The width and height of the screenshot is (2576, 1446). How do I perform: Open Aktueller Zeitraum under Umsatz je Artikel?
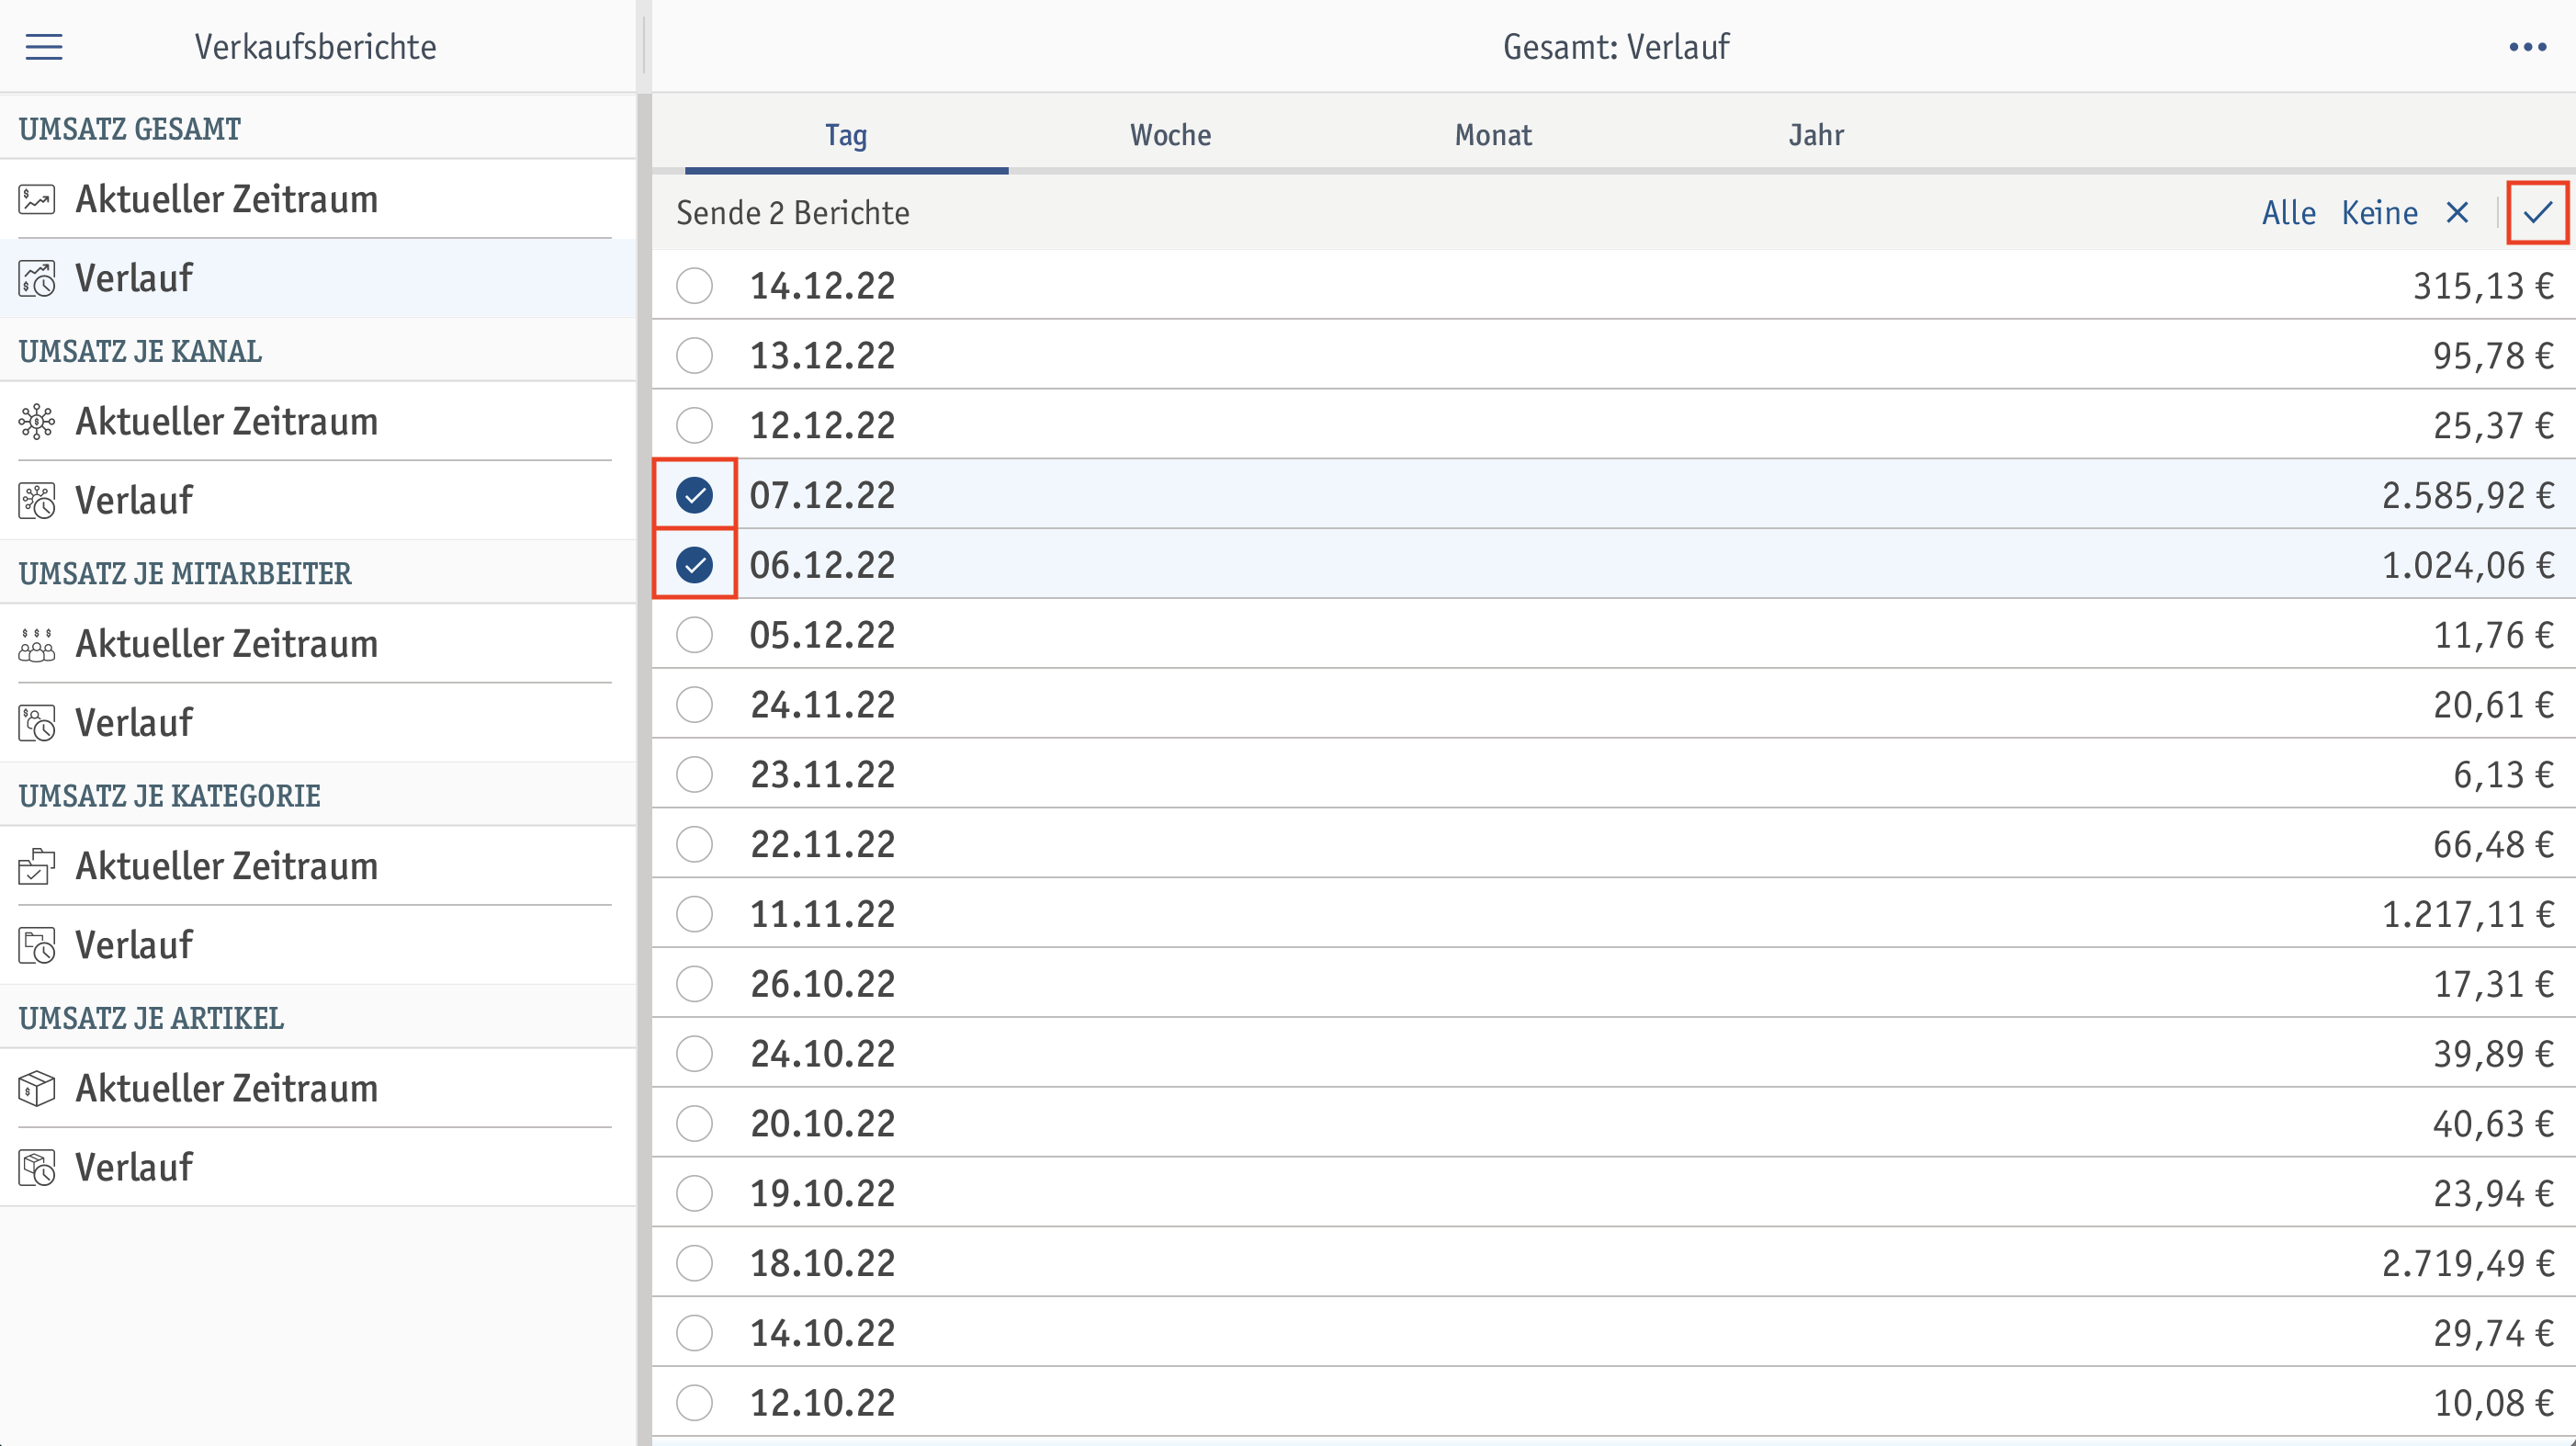tap(318, 1088)
